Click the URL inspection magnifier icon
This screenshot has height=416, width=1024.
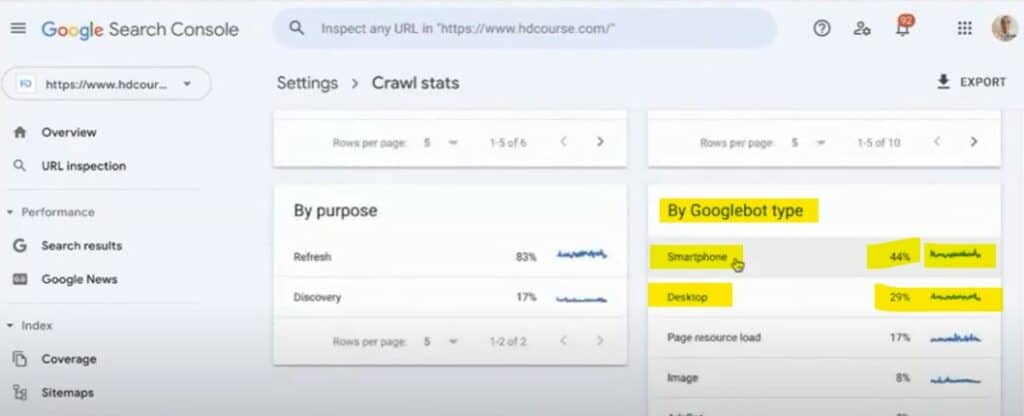20,166
